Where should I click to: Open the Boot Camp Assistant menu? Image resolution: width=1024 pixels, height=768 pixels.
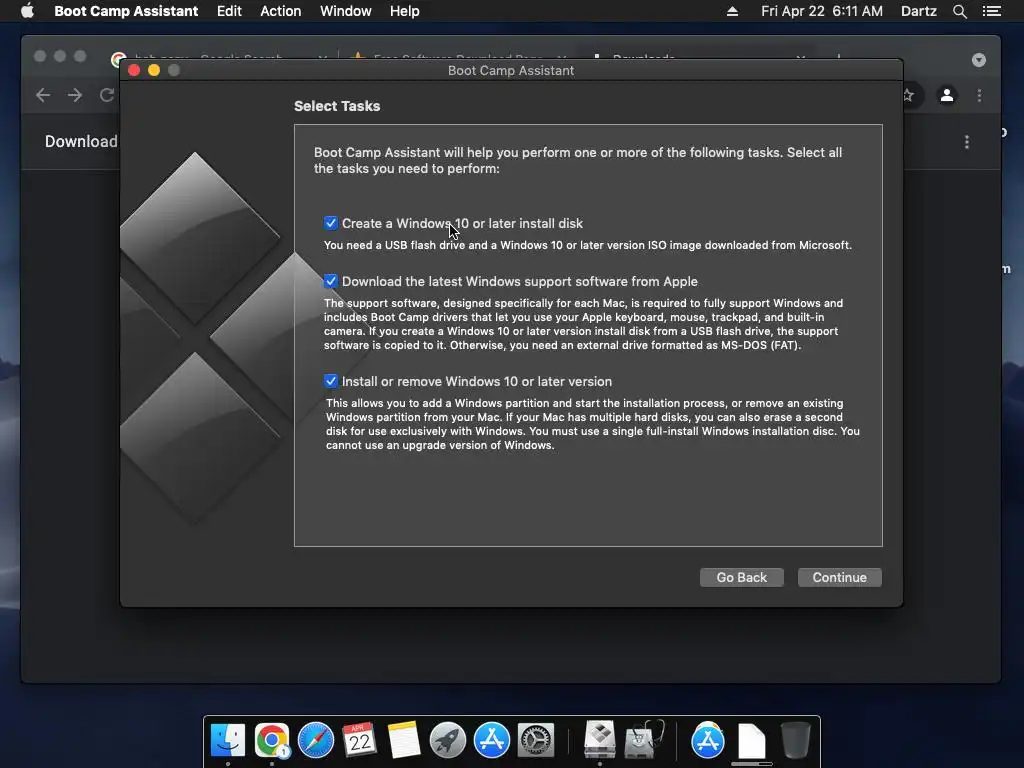click(x=126, y=11)
